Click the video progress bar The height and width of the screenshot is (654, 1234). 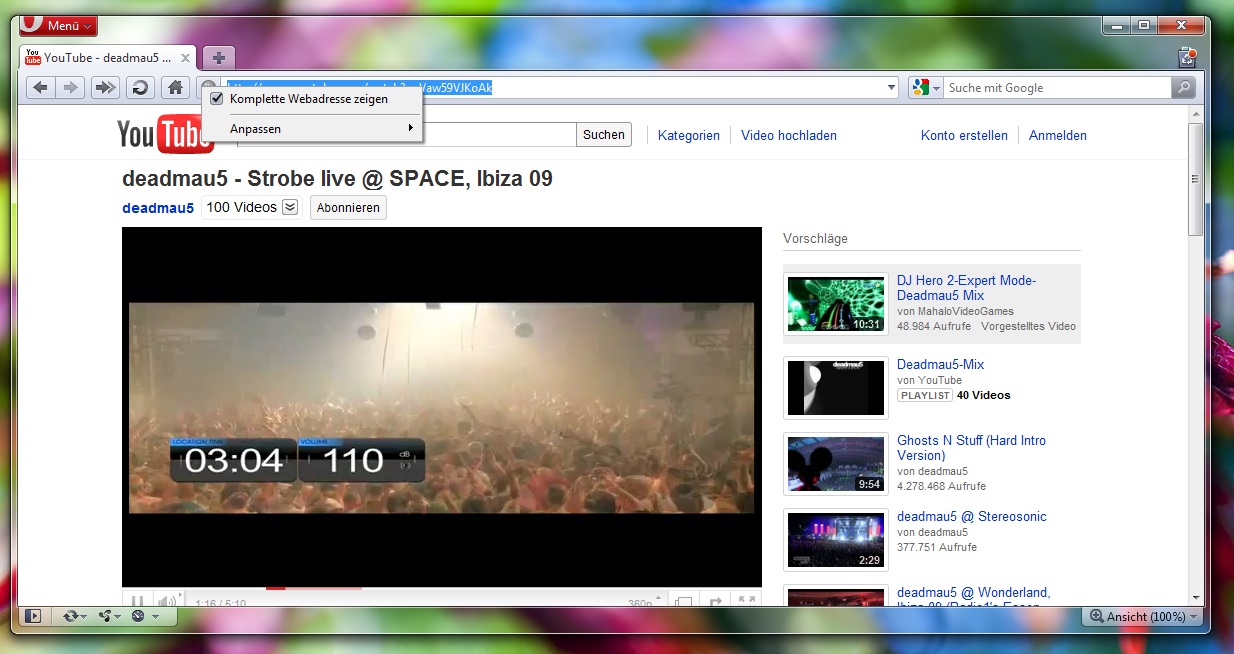click(442, 588)
